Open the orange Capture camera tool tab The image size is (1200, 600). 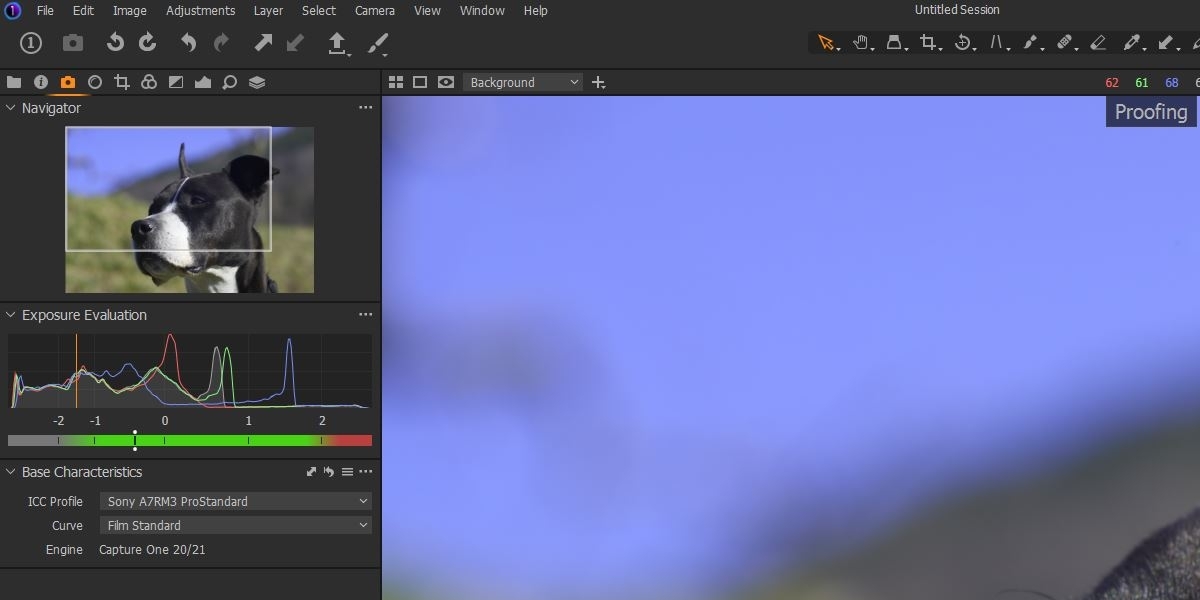pyautogui.click(x=68, y=82)
